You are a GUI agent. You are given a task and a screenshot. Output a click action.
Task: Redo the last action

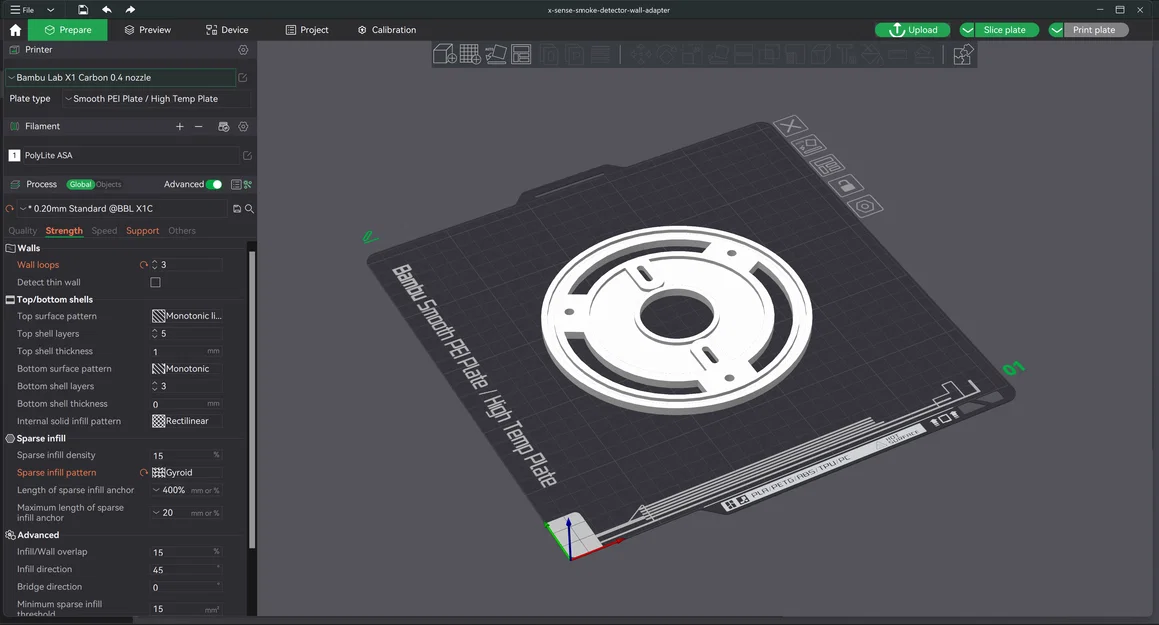(x=130, y=10)
